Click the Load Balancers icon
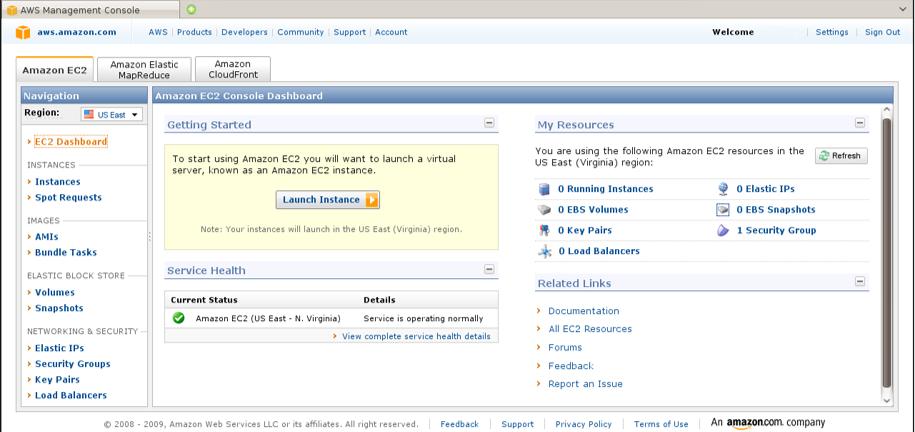The width and height of the screenshot is (915, 432). pyautogui.click(x=544, y=251)
